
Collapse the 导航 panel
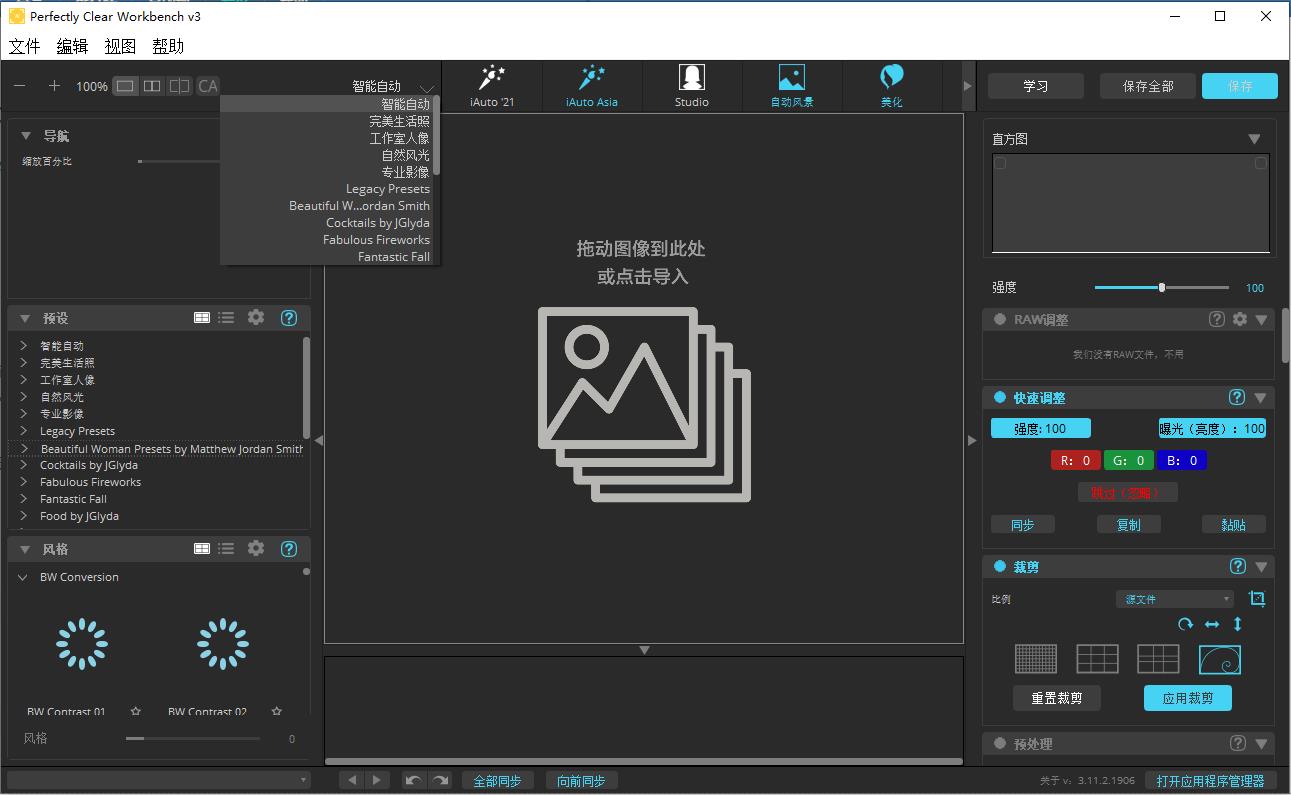[26, 136]
